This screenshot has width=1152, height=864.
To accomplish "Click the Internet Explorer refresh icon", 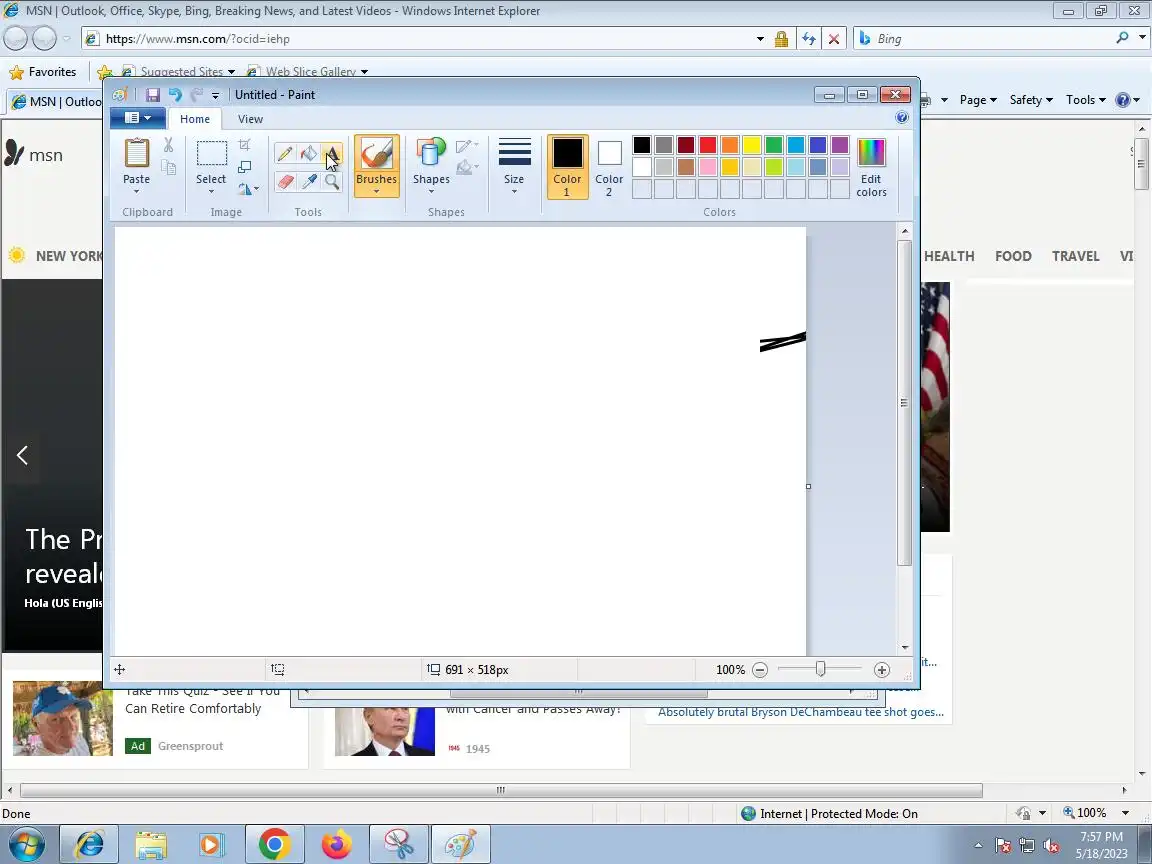I will tap(809, 39).
